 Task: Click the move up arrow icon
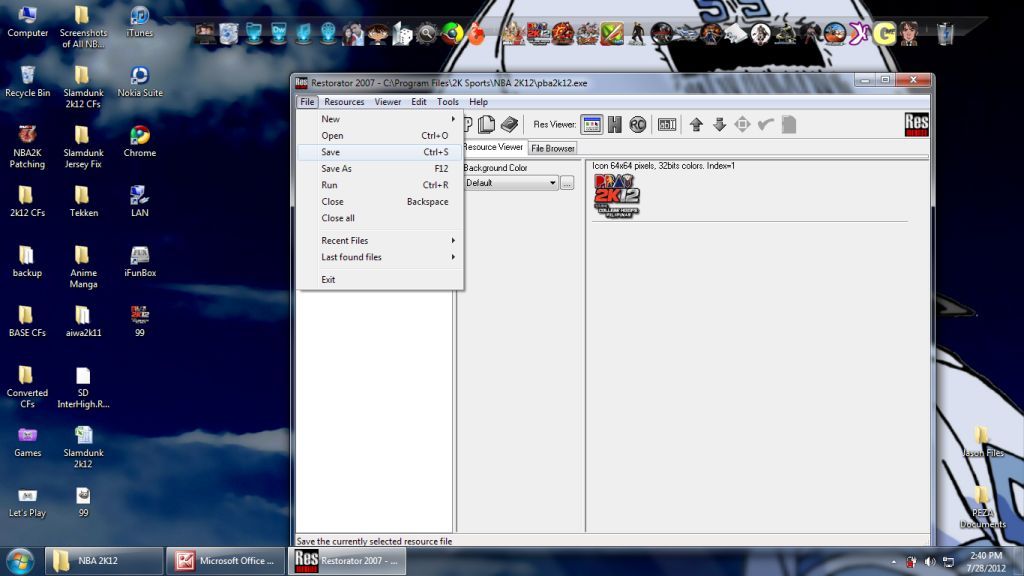coord(696,124)
